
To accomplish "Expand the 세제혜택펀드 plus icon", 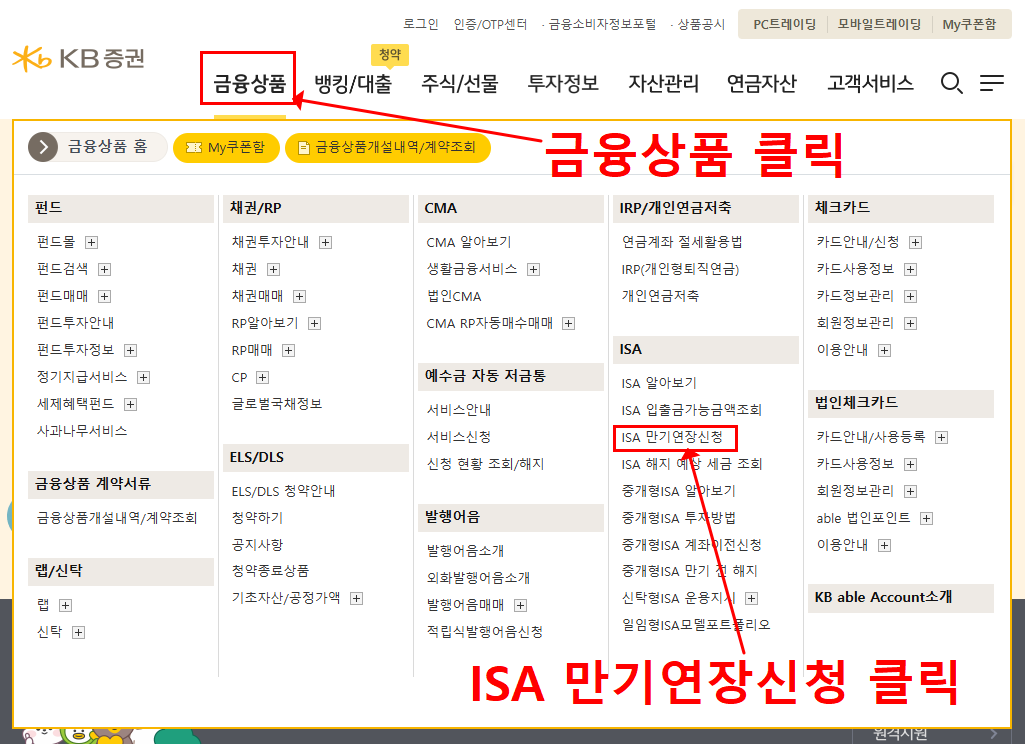I will [131, 404].
